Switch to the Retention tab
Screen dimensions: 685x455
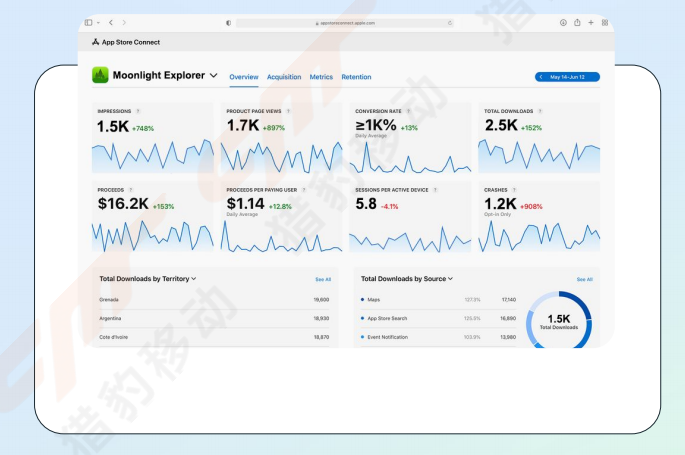coord(356,77)
